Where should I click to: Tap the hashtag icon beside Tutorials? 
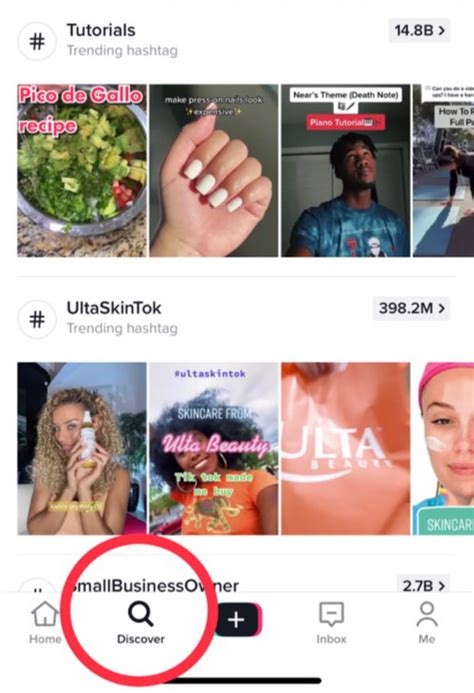coord(37,42)
